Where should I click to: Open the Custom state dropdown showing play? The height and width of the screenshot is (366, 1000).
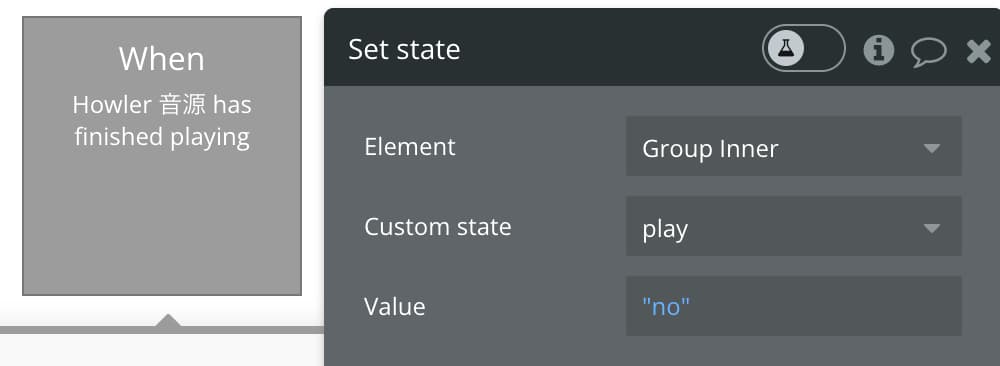tap(793, 226)
